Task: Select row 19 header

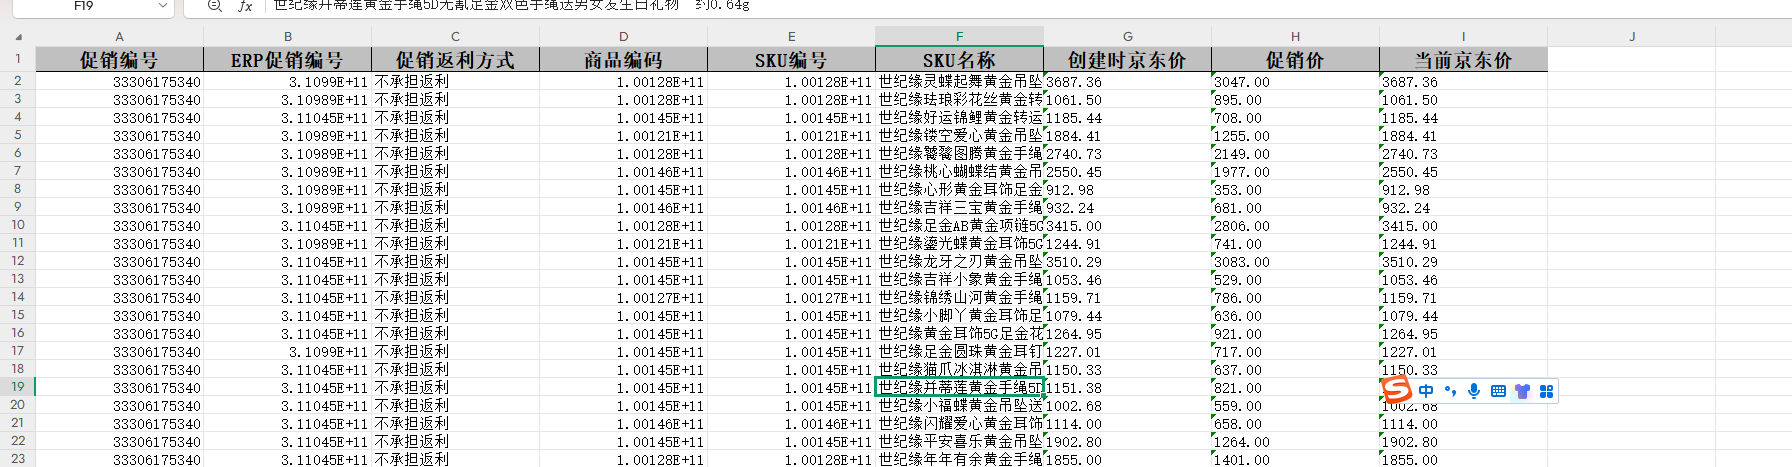Action: click(17, 387)
